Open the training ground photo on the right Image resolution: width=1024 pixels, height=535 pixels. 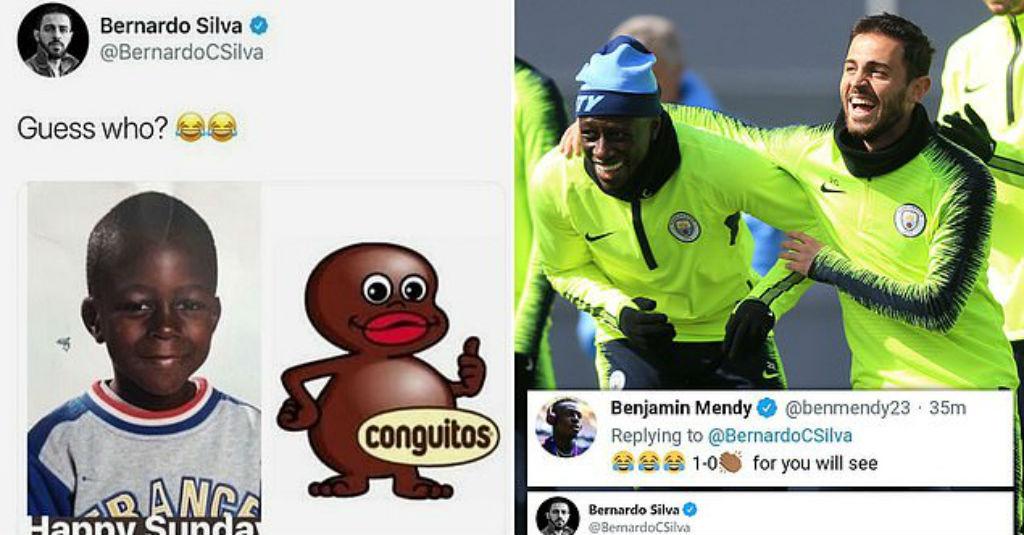[769, 195]
